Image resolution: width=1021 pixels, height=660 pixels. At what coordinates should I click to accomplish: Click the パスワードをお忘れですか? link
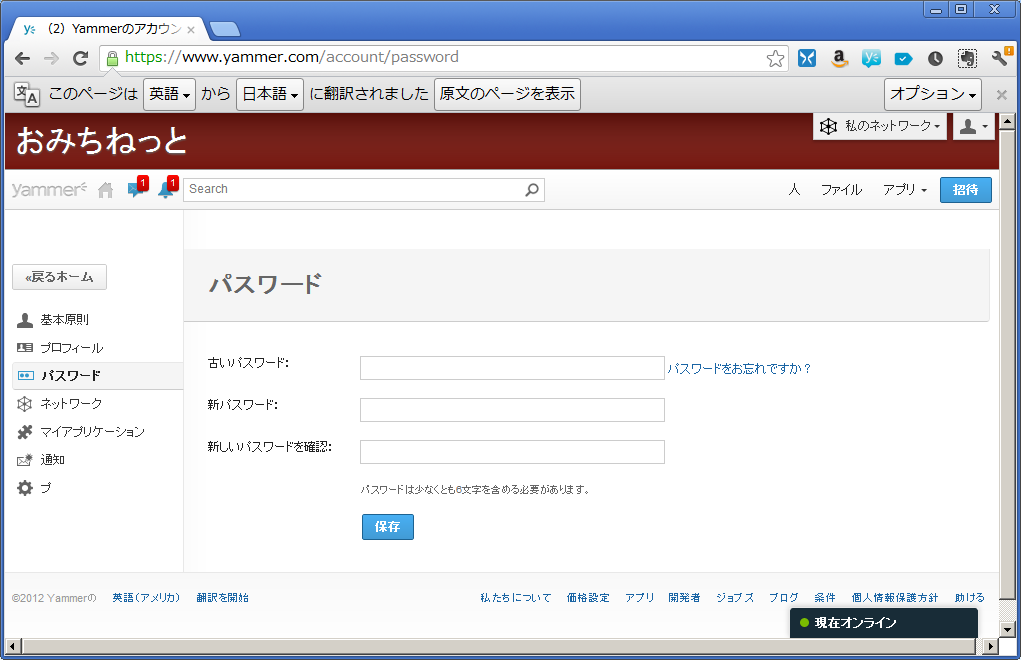point(738,368)
